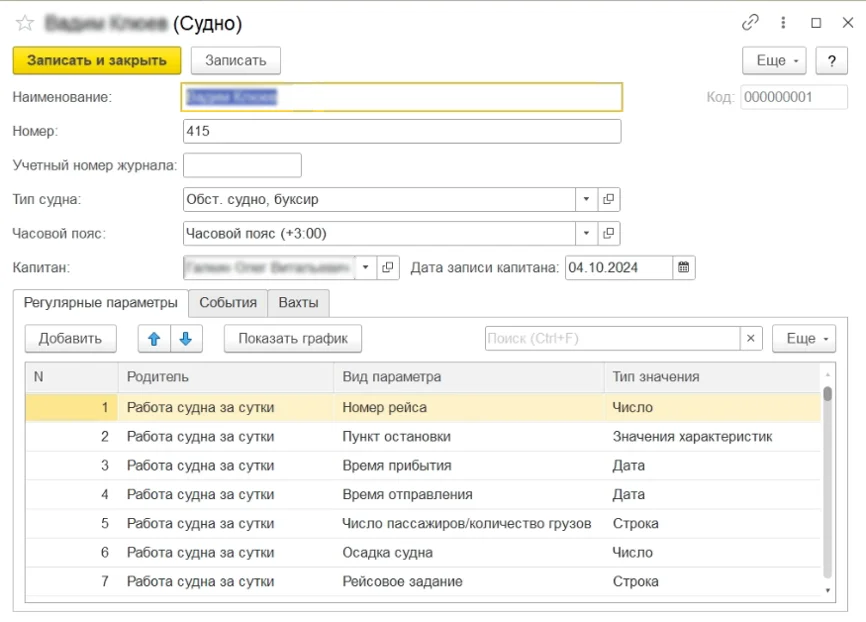Copy link using the chain icon
866x622 pixels.
click(x=750, y=22)
